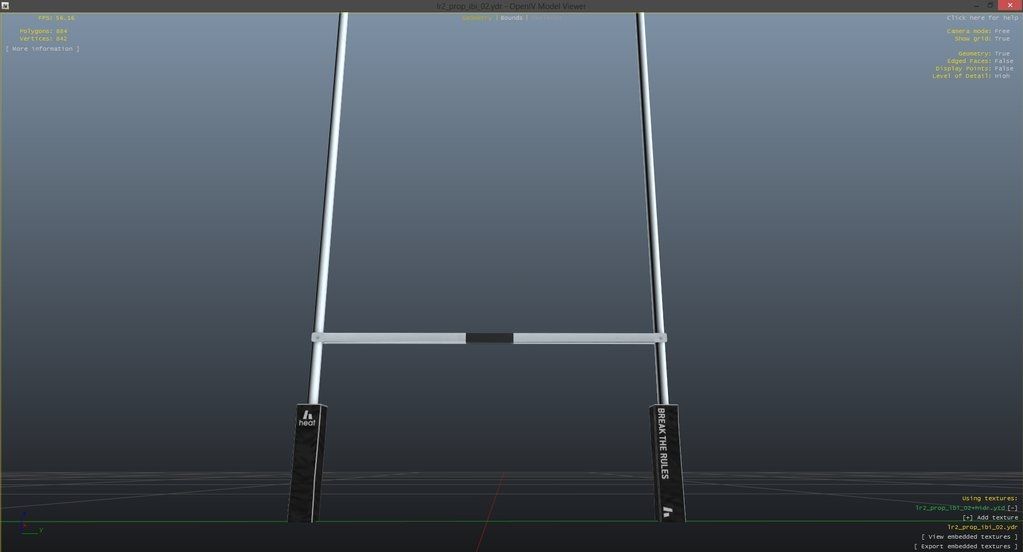Screen dimensions: 1023x552
Task: Close the OpenIV Model Viewer window
Action: tap(1010, 5)
